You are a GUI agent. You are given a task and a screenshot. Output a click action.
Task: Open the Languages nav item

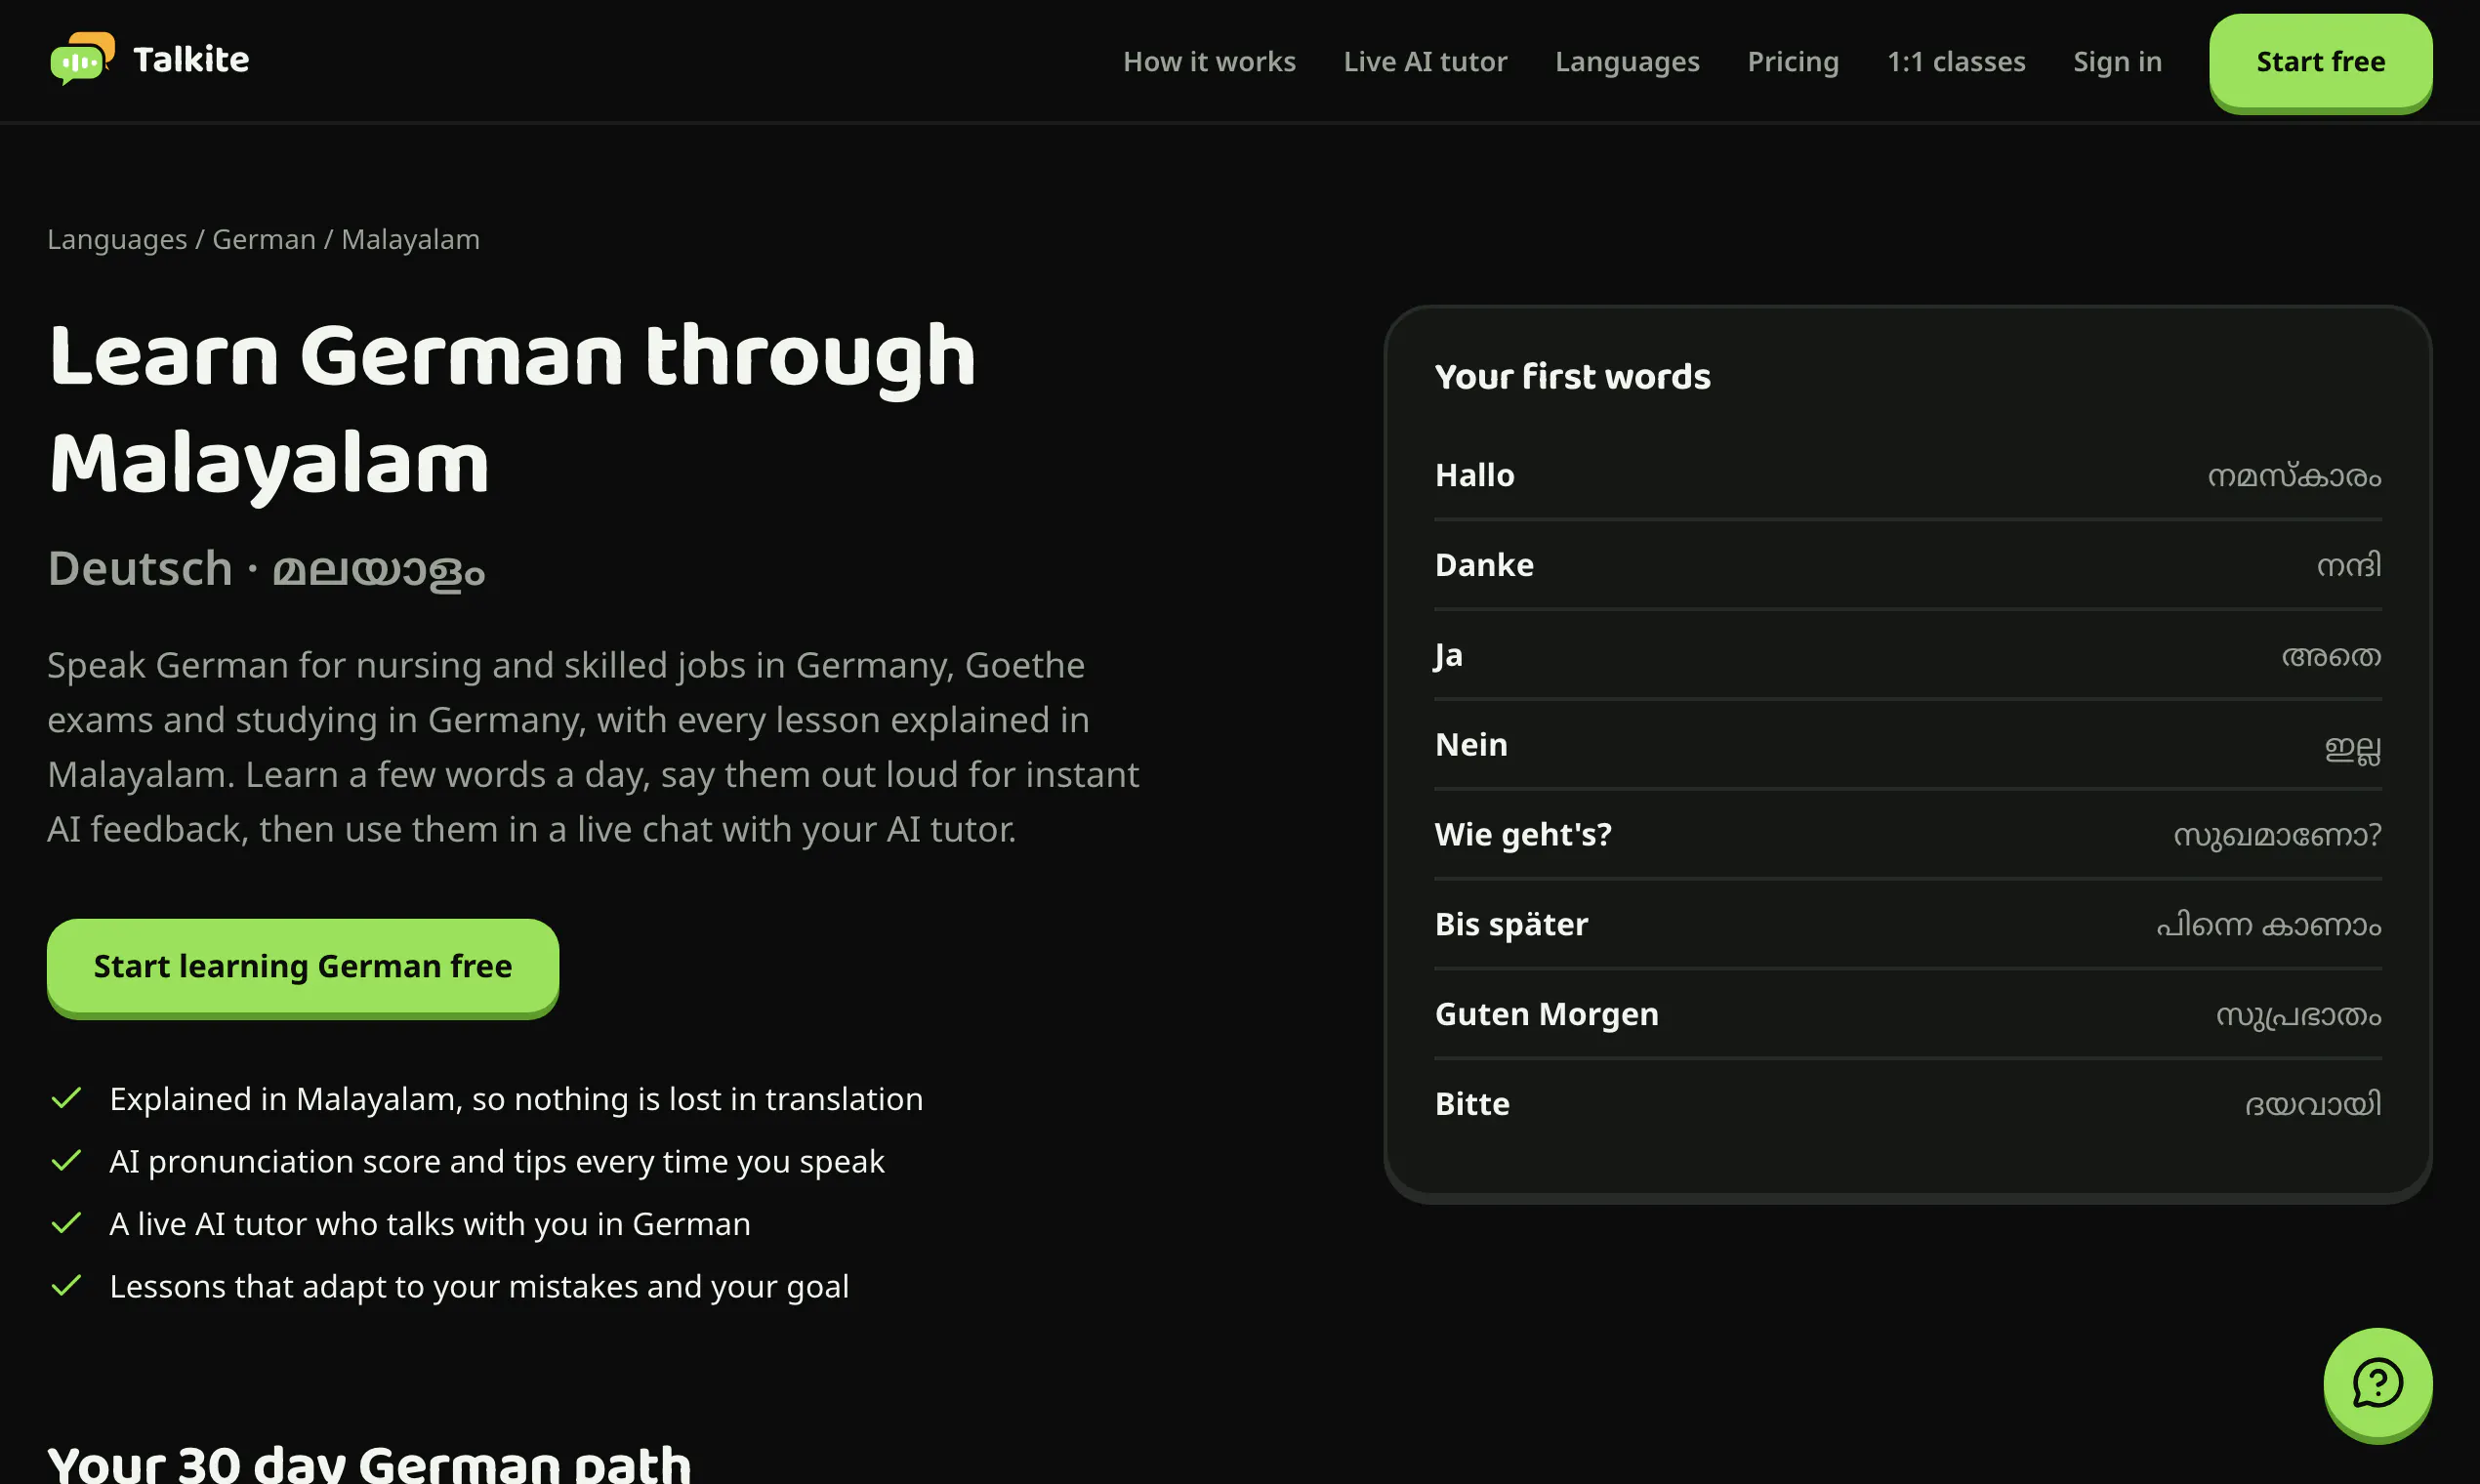1626,62
